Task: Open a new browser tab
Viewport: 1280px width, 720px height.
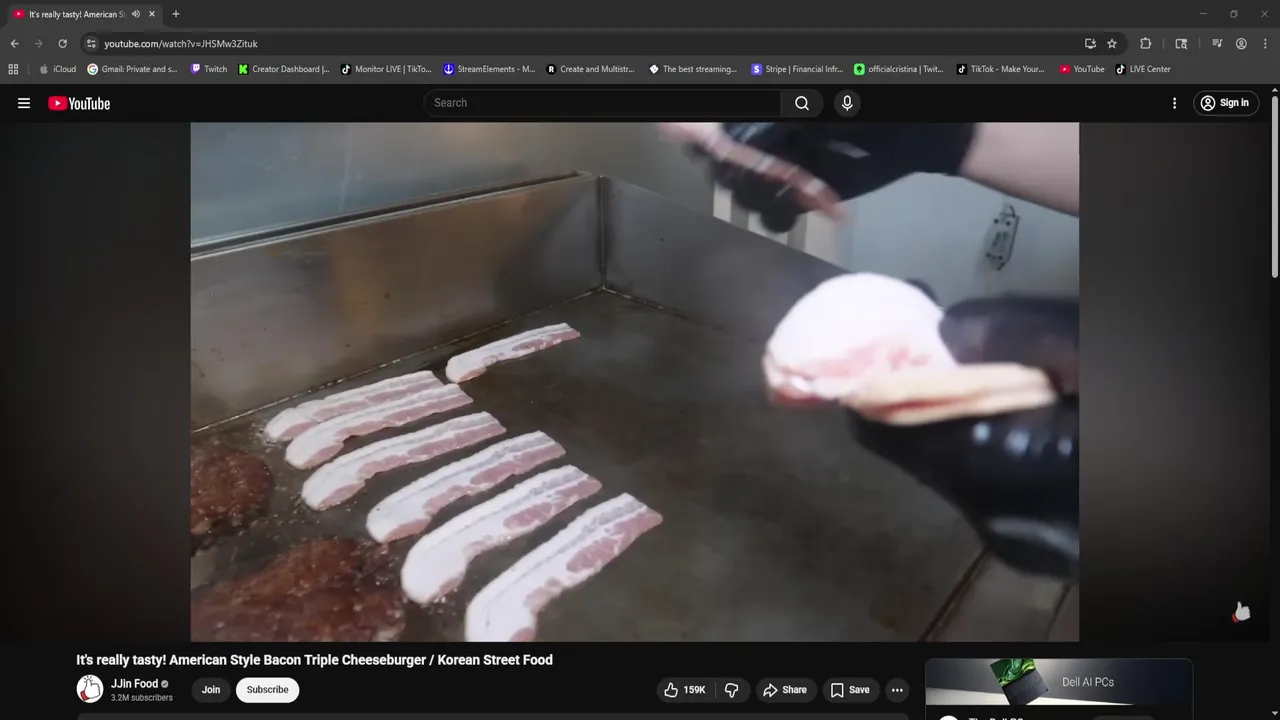Action: (x=176, y=14)
